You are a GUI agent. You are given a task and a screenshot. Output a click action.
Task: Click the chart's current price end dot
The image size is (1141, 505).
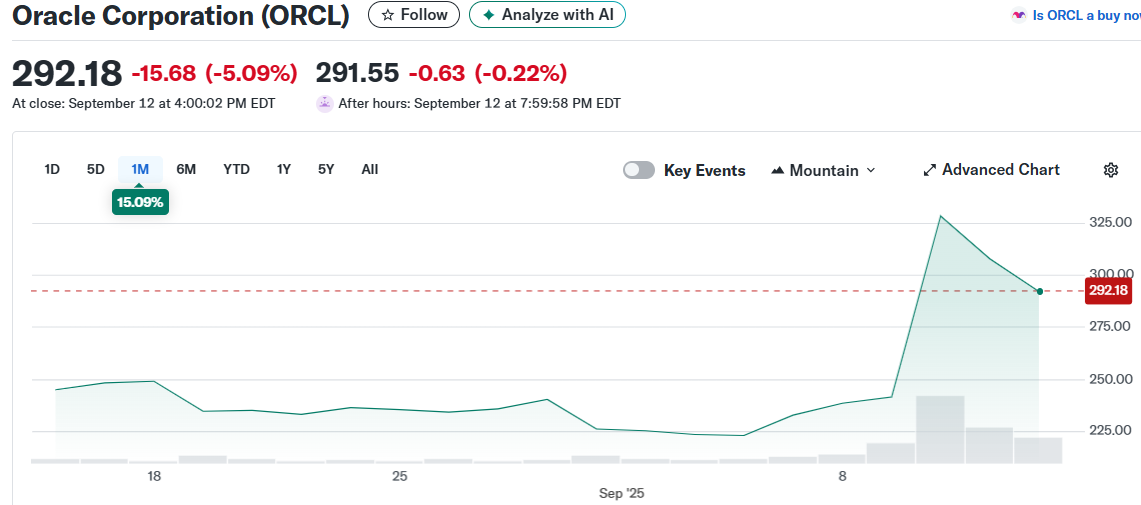tap(1039, 291)
